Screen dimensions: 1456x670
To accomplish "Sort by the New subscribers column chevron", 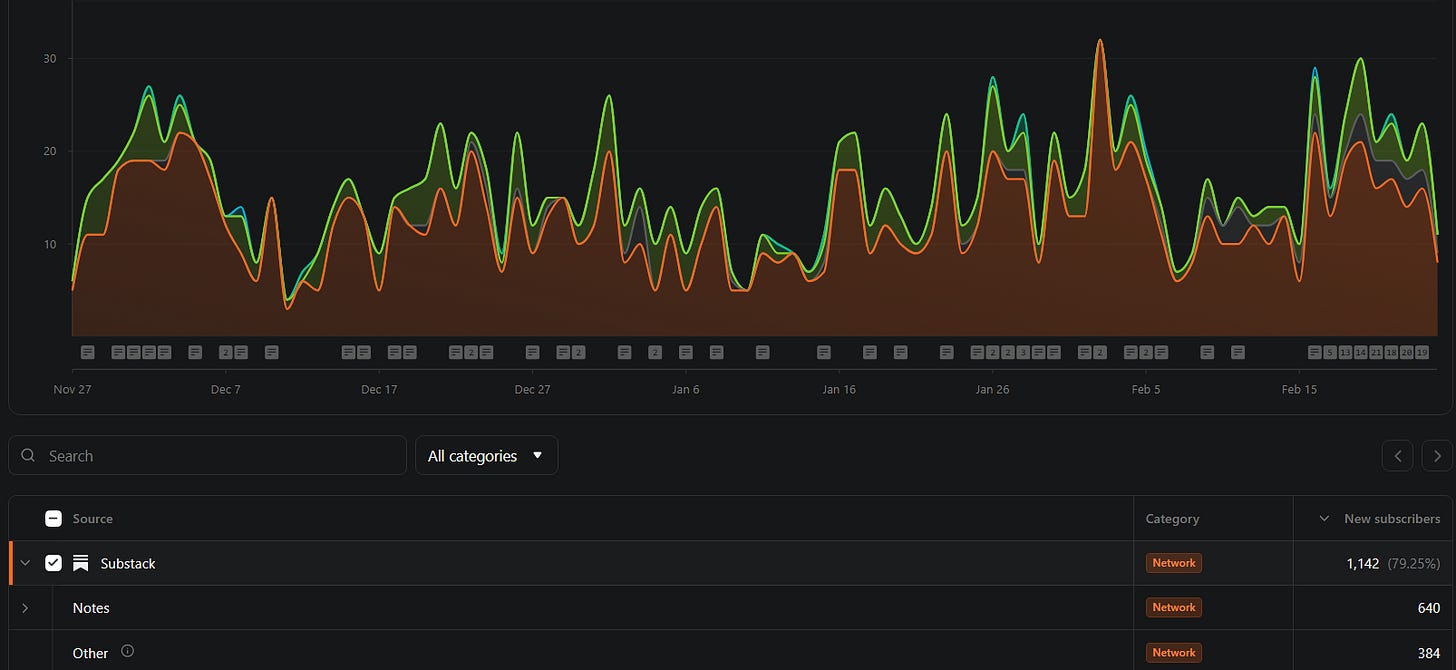I will (1323, 518).
